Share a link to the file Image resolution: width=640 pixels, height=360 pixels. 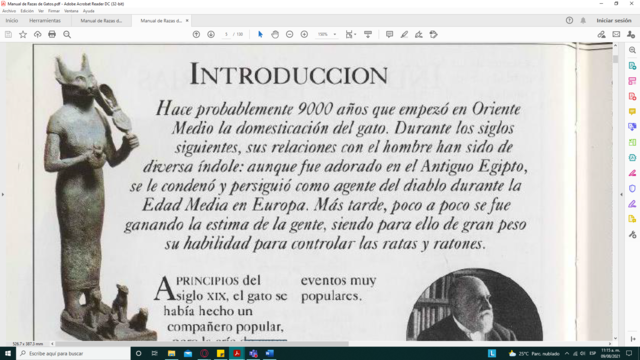click(601, 35)
